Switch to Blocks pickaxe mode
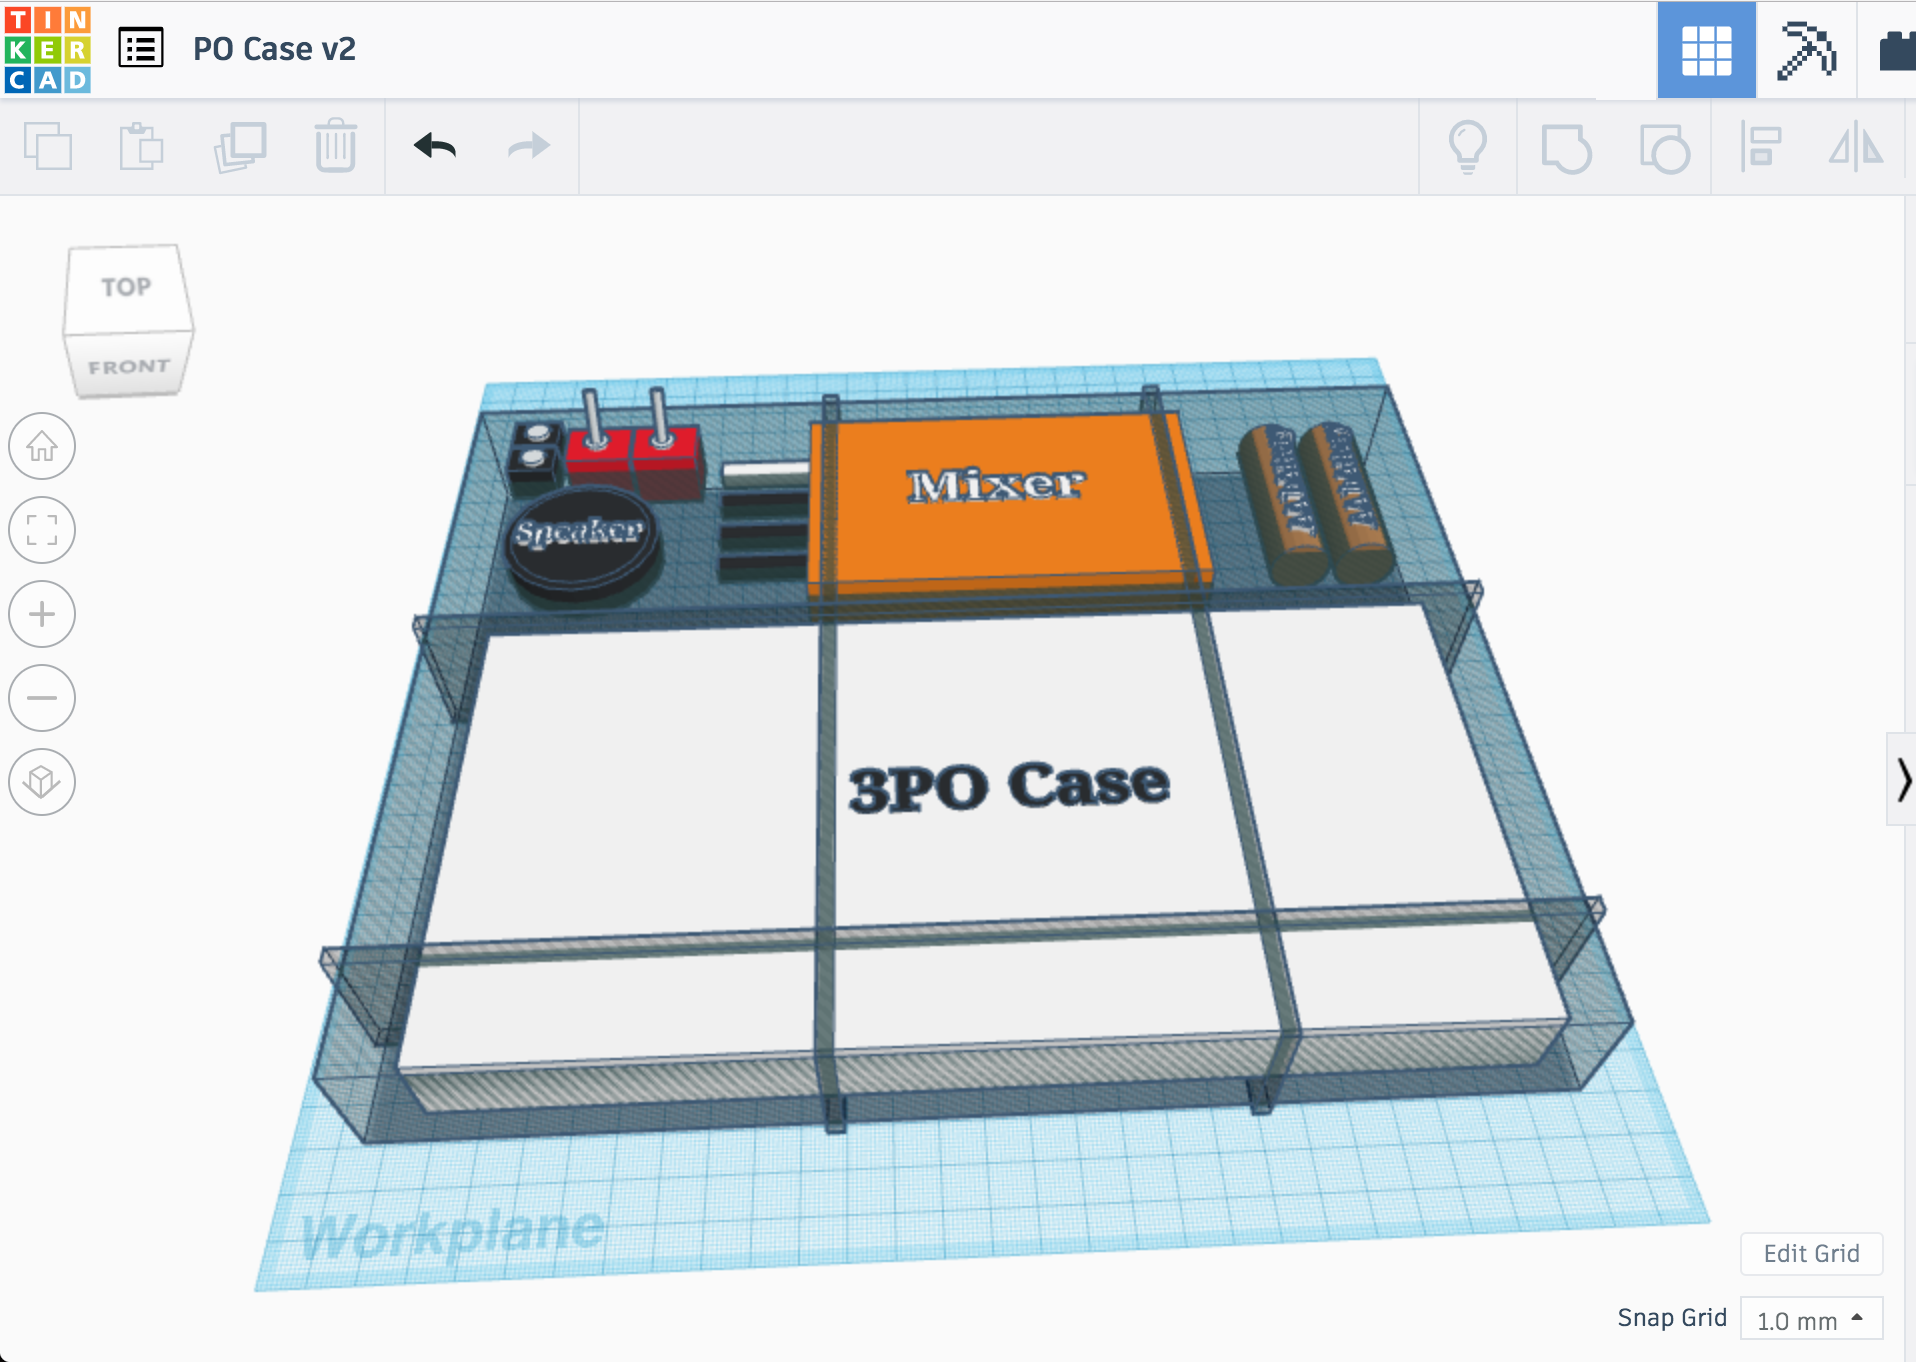Screen dimensions: 1916x1362 (1806, 50)
